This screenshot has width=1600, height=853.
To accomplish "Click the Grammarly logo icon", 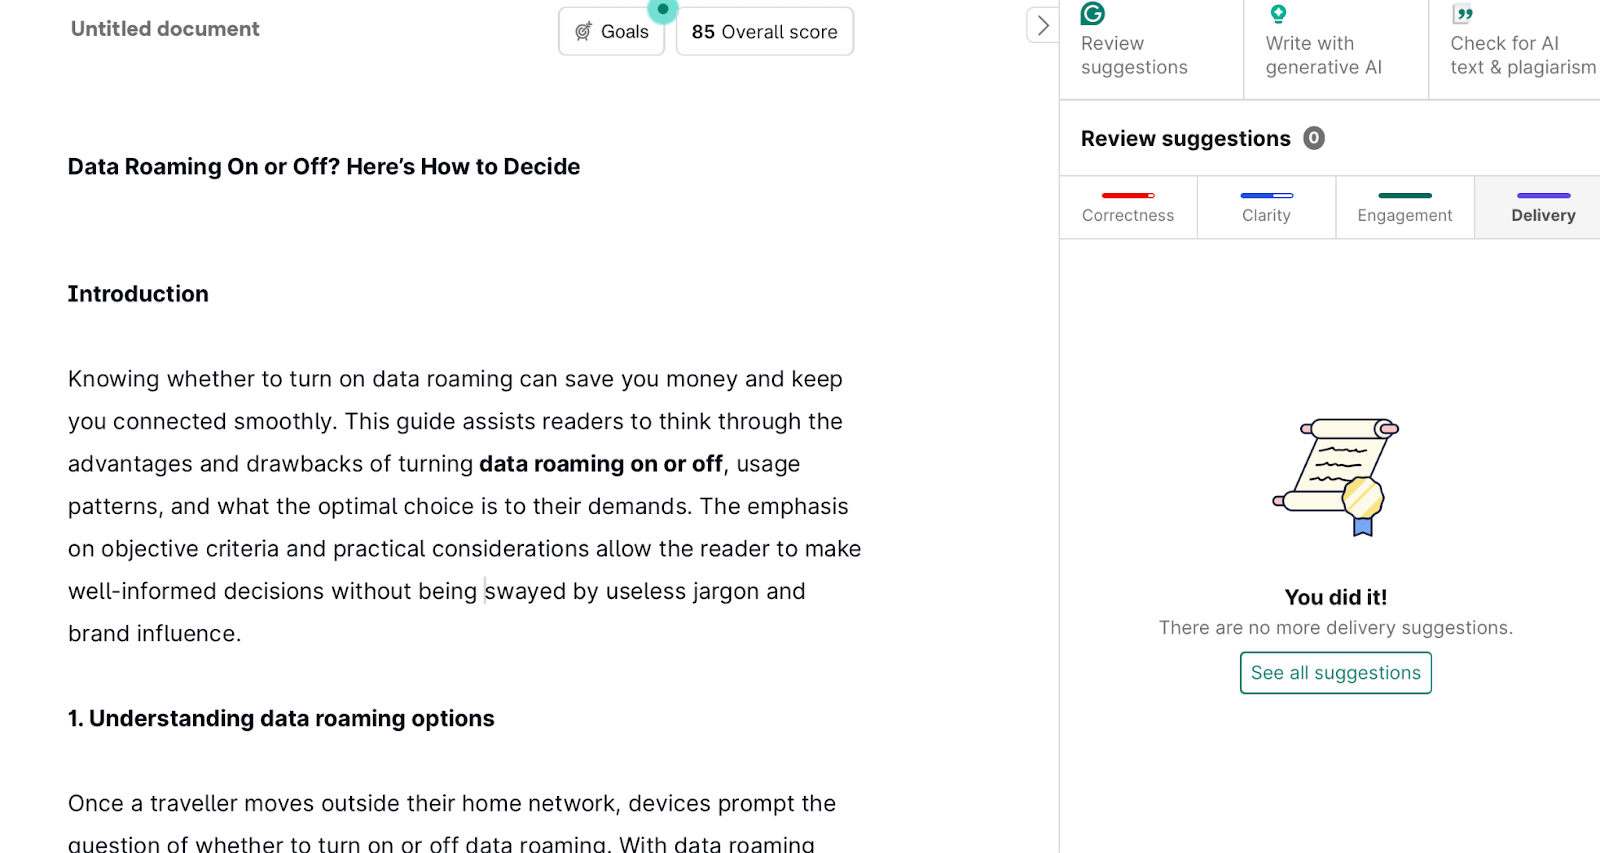I will pos(1093,13).
